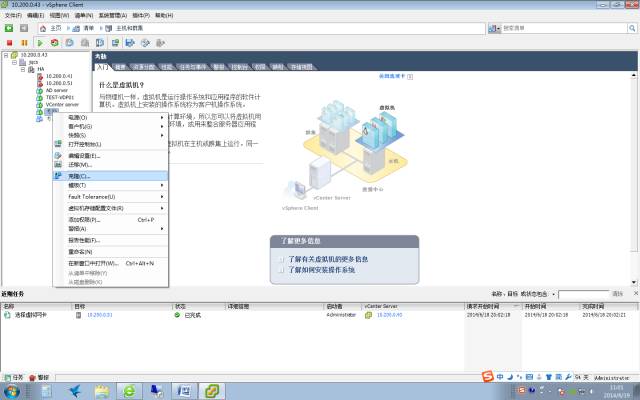This screenshot has height=400, width=640.
Task: Expand the 客户机(G) submenu
Action: coord(162,127)
